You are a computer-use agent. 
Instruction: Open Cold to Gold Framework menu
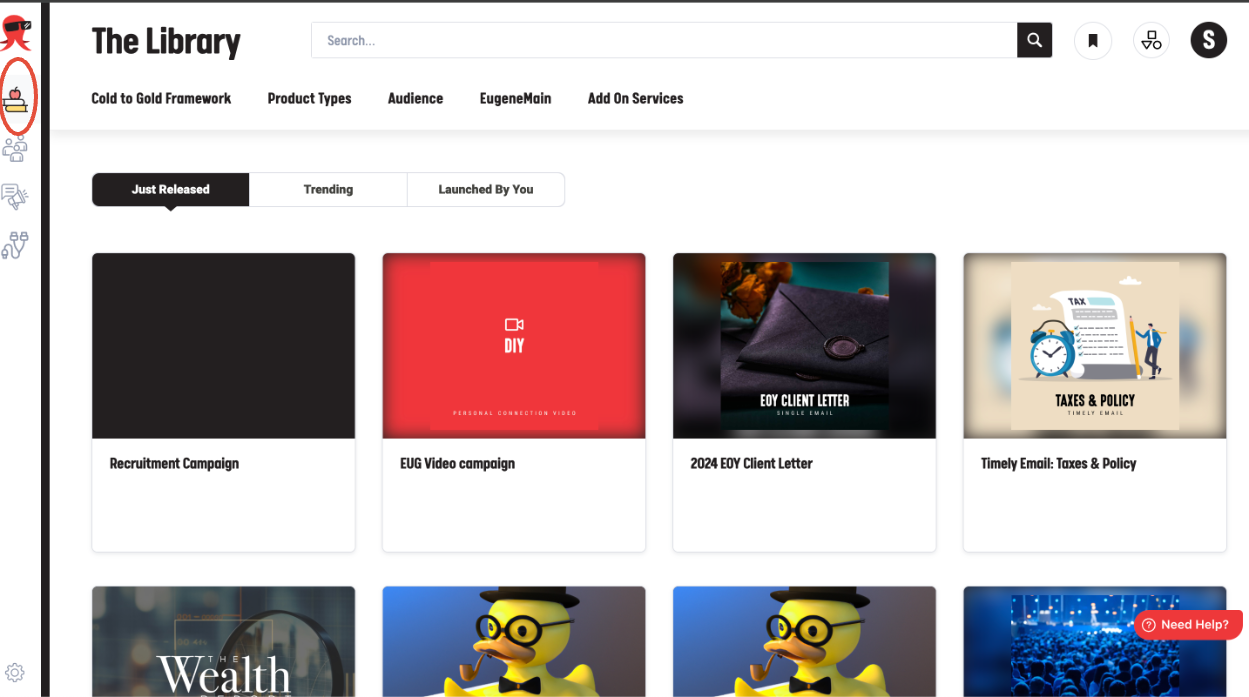coord(161,98)
